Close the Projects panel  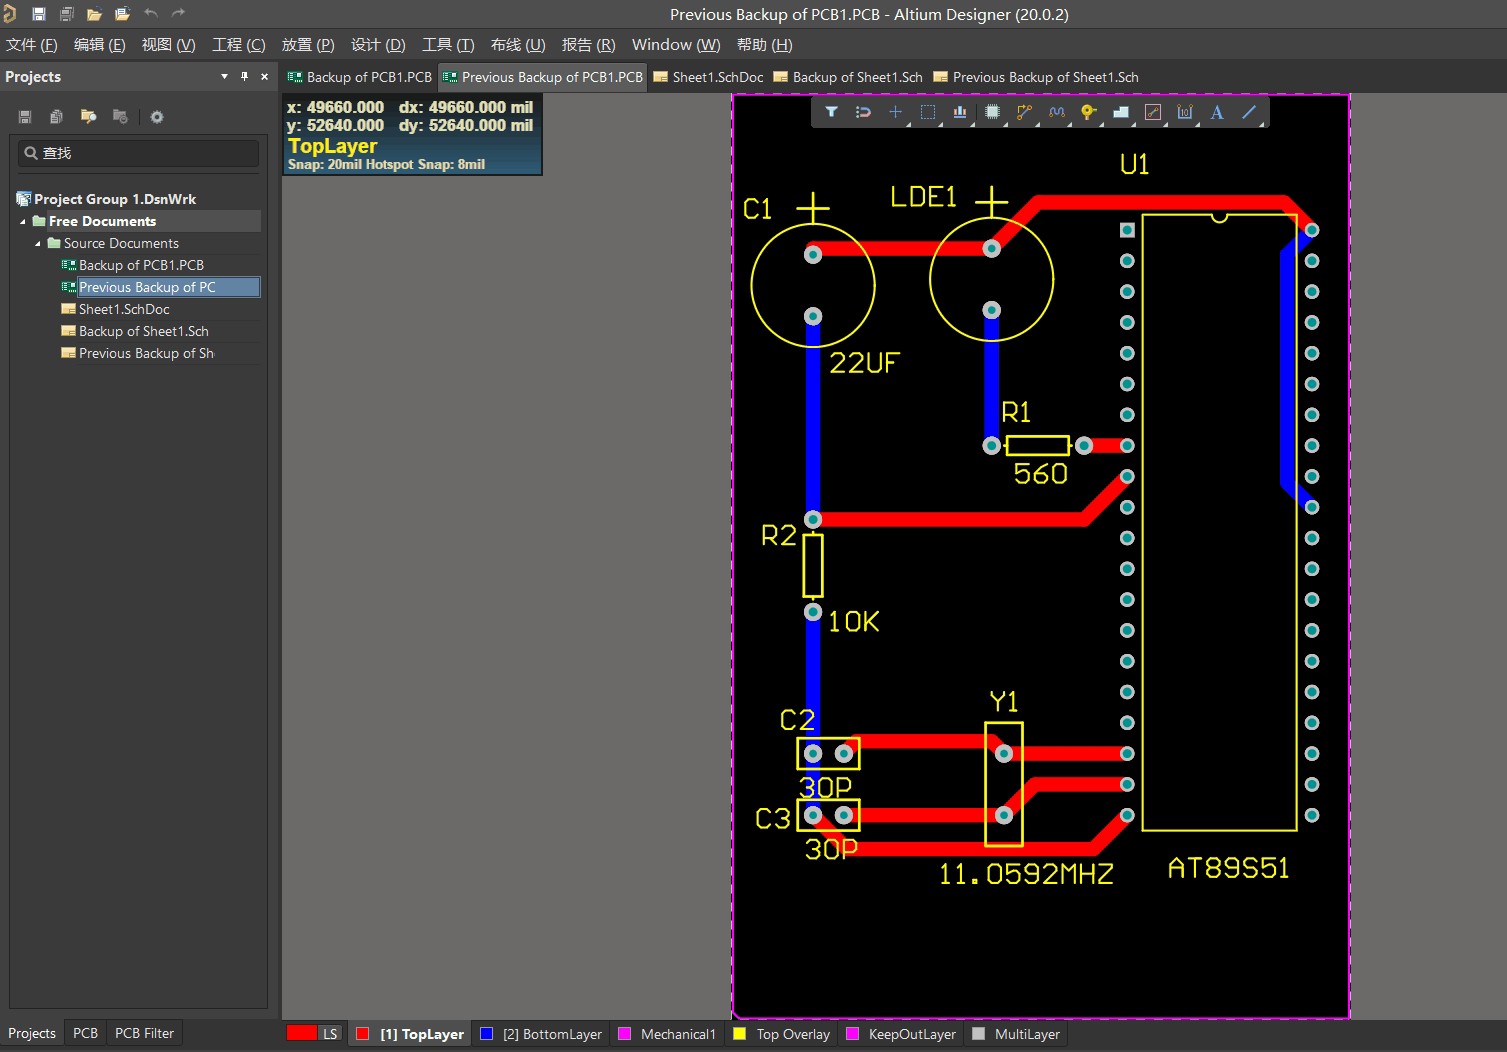point(264,77)
